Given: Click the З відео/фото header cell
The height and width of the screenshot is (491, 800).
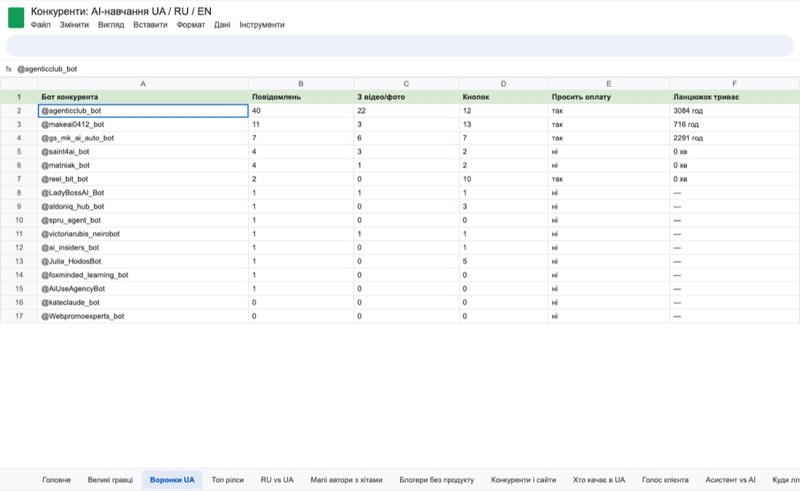Looking at the screenshot, I should [x=406, y=97].
